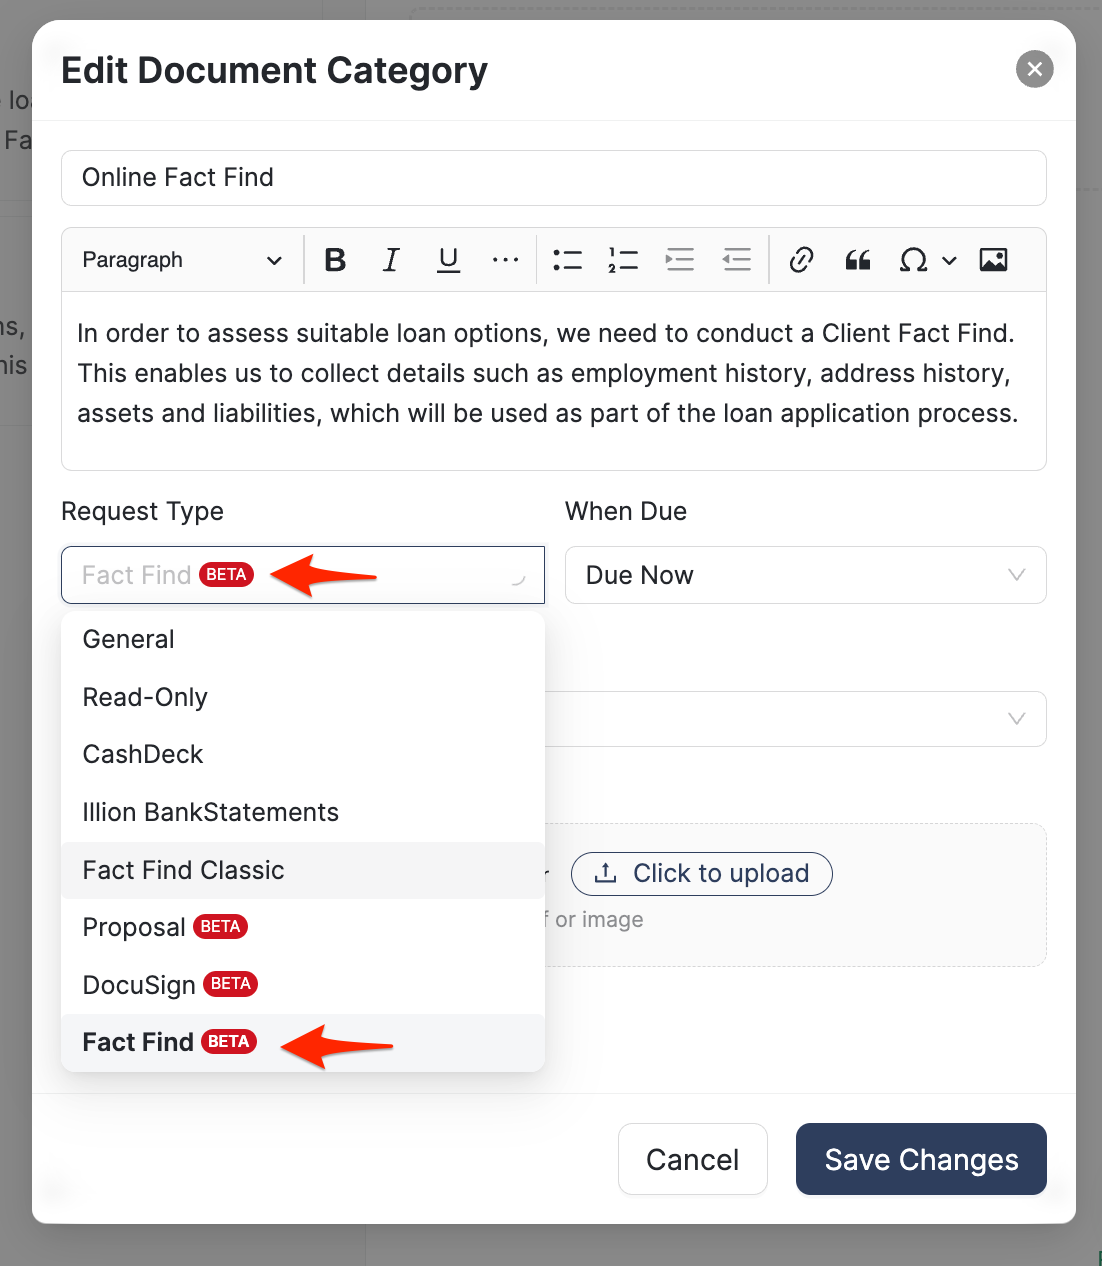Insert a hyperlink in the editor
Viewport: 1102px width, 1266px height.
801,260
